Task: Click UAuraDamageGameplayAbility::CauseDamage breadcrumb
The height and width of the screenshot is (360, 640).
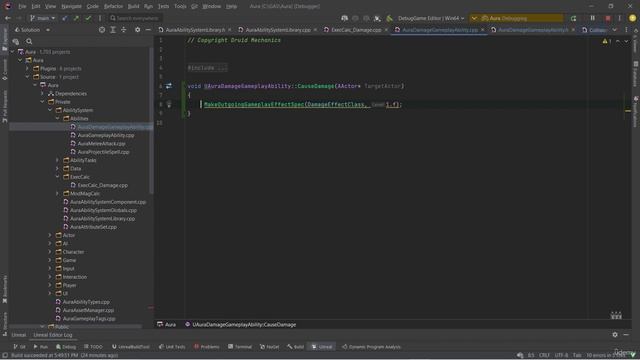Action: pos(240,324)
